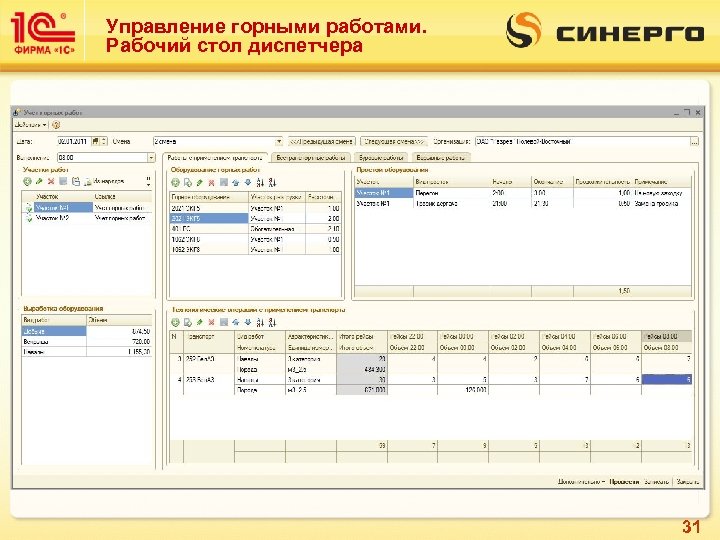Move row down in Технологические операции toolbar
The width and height of the screenshot is (720, 540).
248,322
